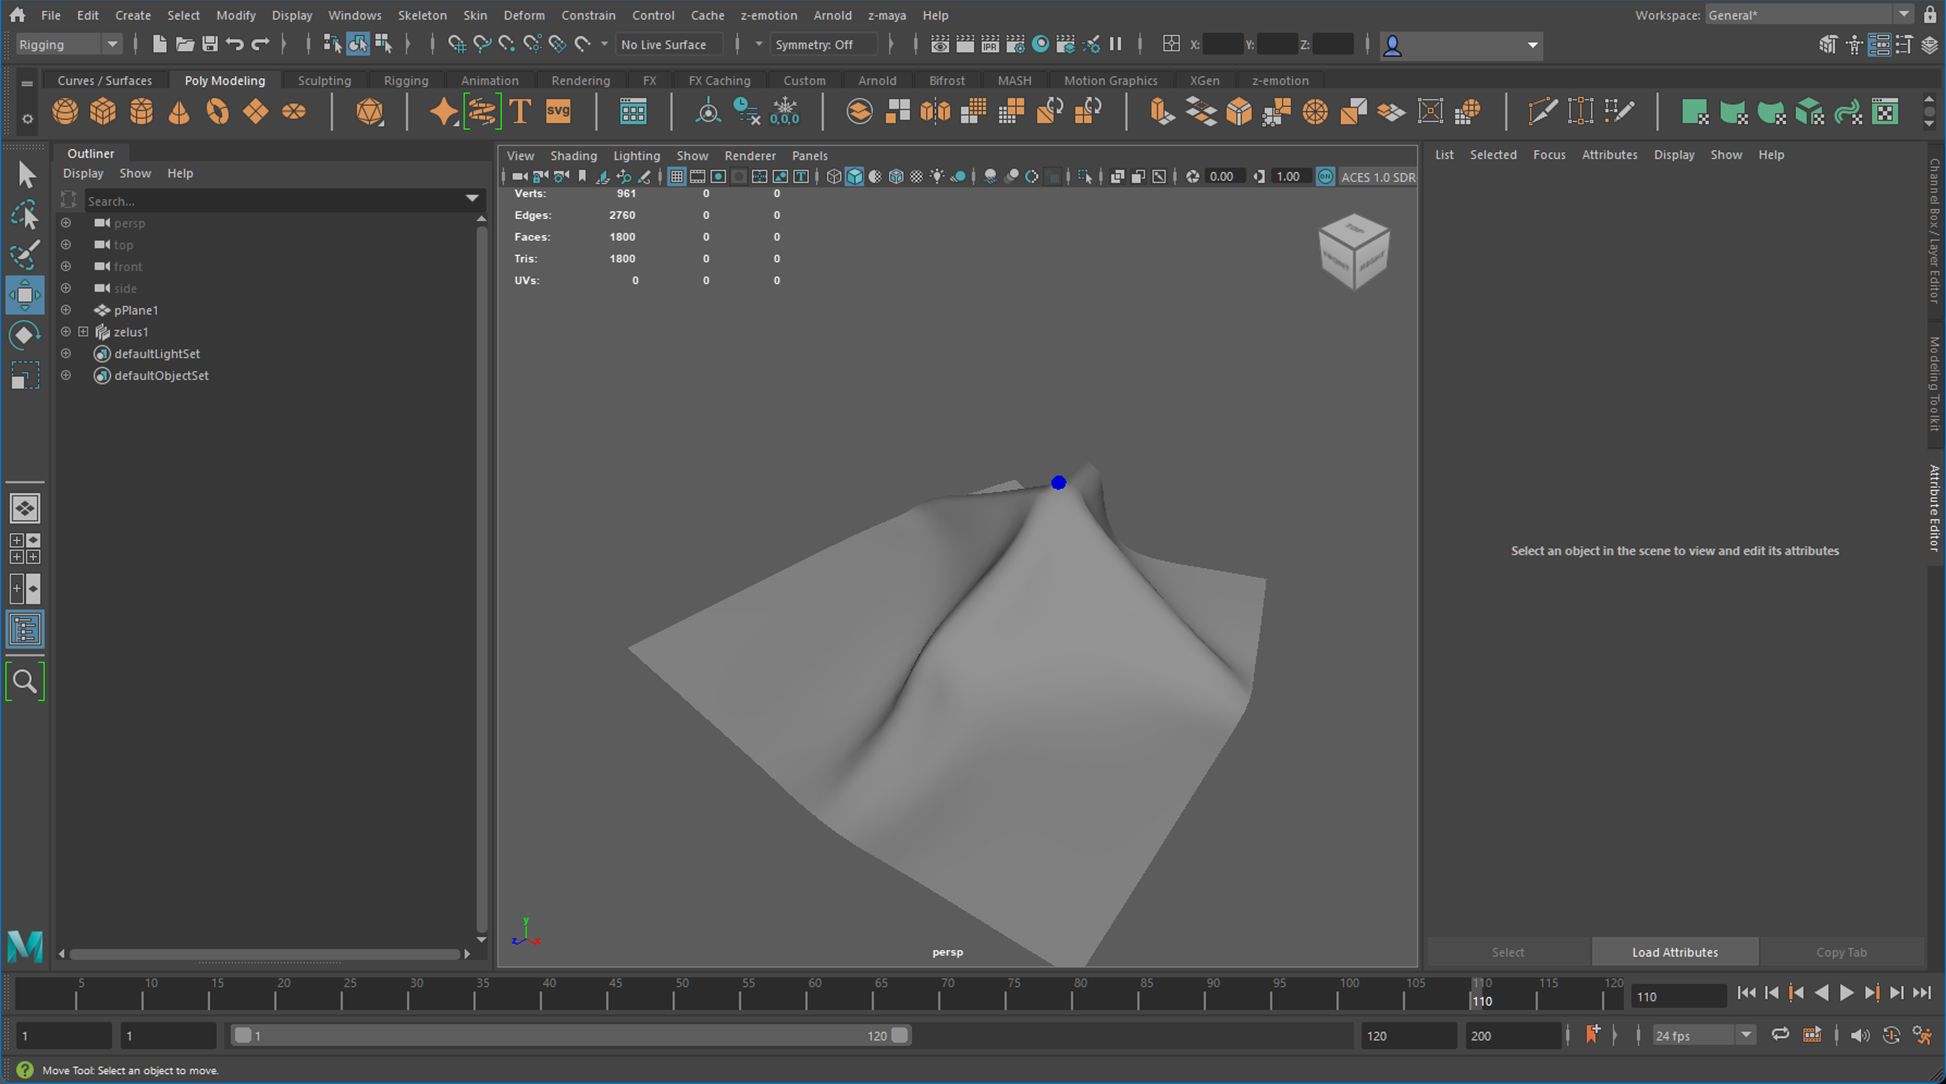The height and width of the screenshot is (1084, 1946).
Task: Open the snap options dropdown arrow
Action: pos(604,44)
